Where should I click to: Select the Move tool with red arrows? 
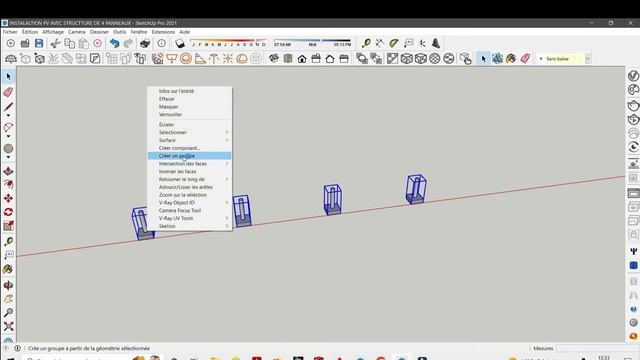9,198
